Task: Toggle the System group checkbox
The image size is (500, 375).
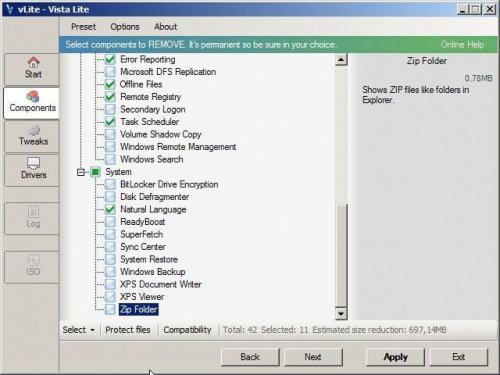Action: pos(95,172)
